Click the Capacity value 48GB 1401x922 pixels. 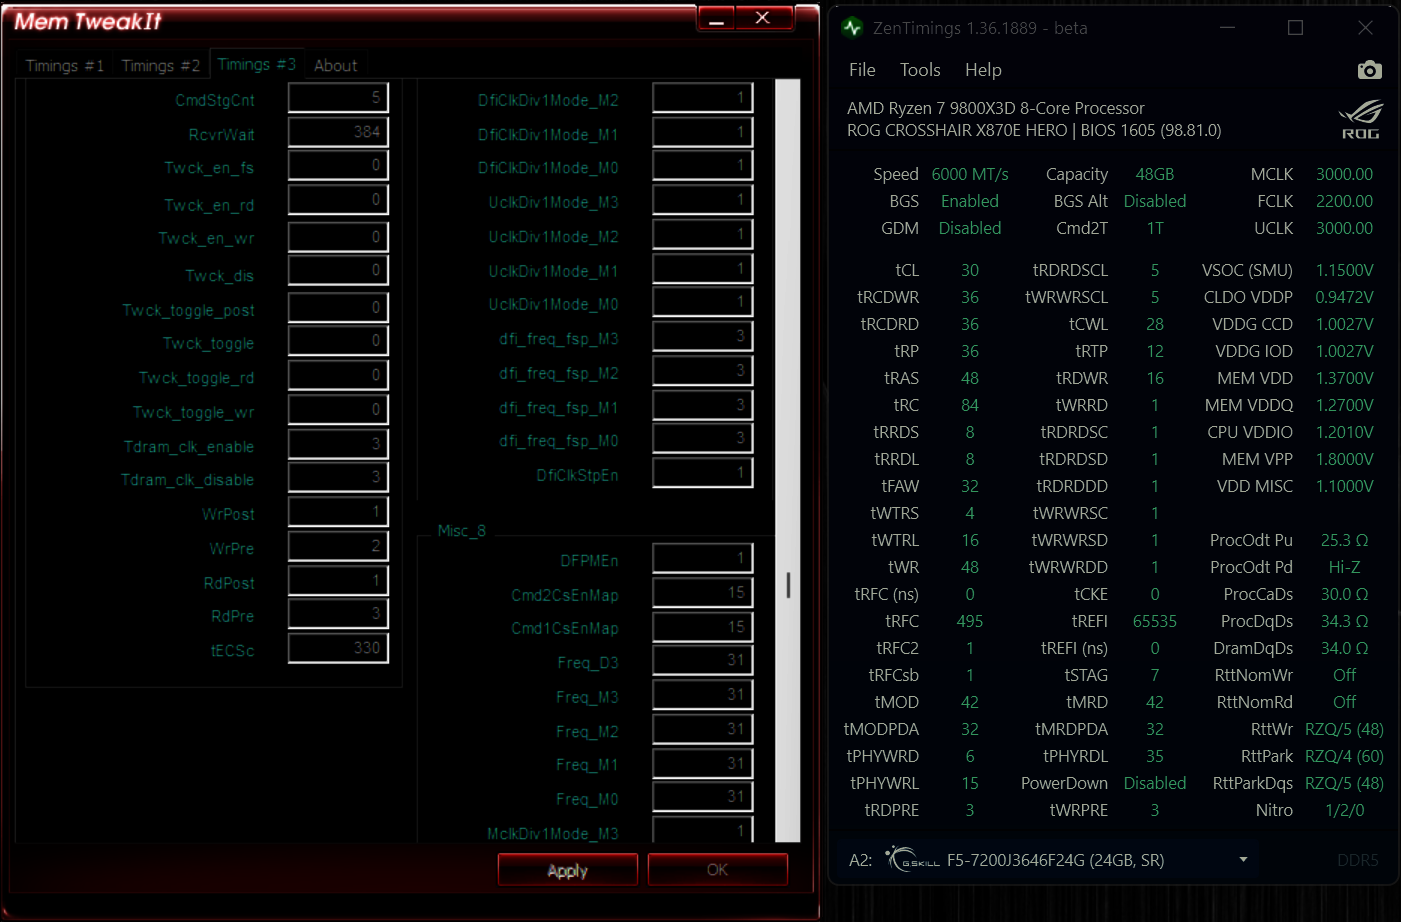(x=1155, y=174)
